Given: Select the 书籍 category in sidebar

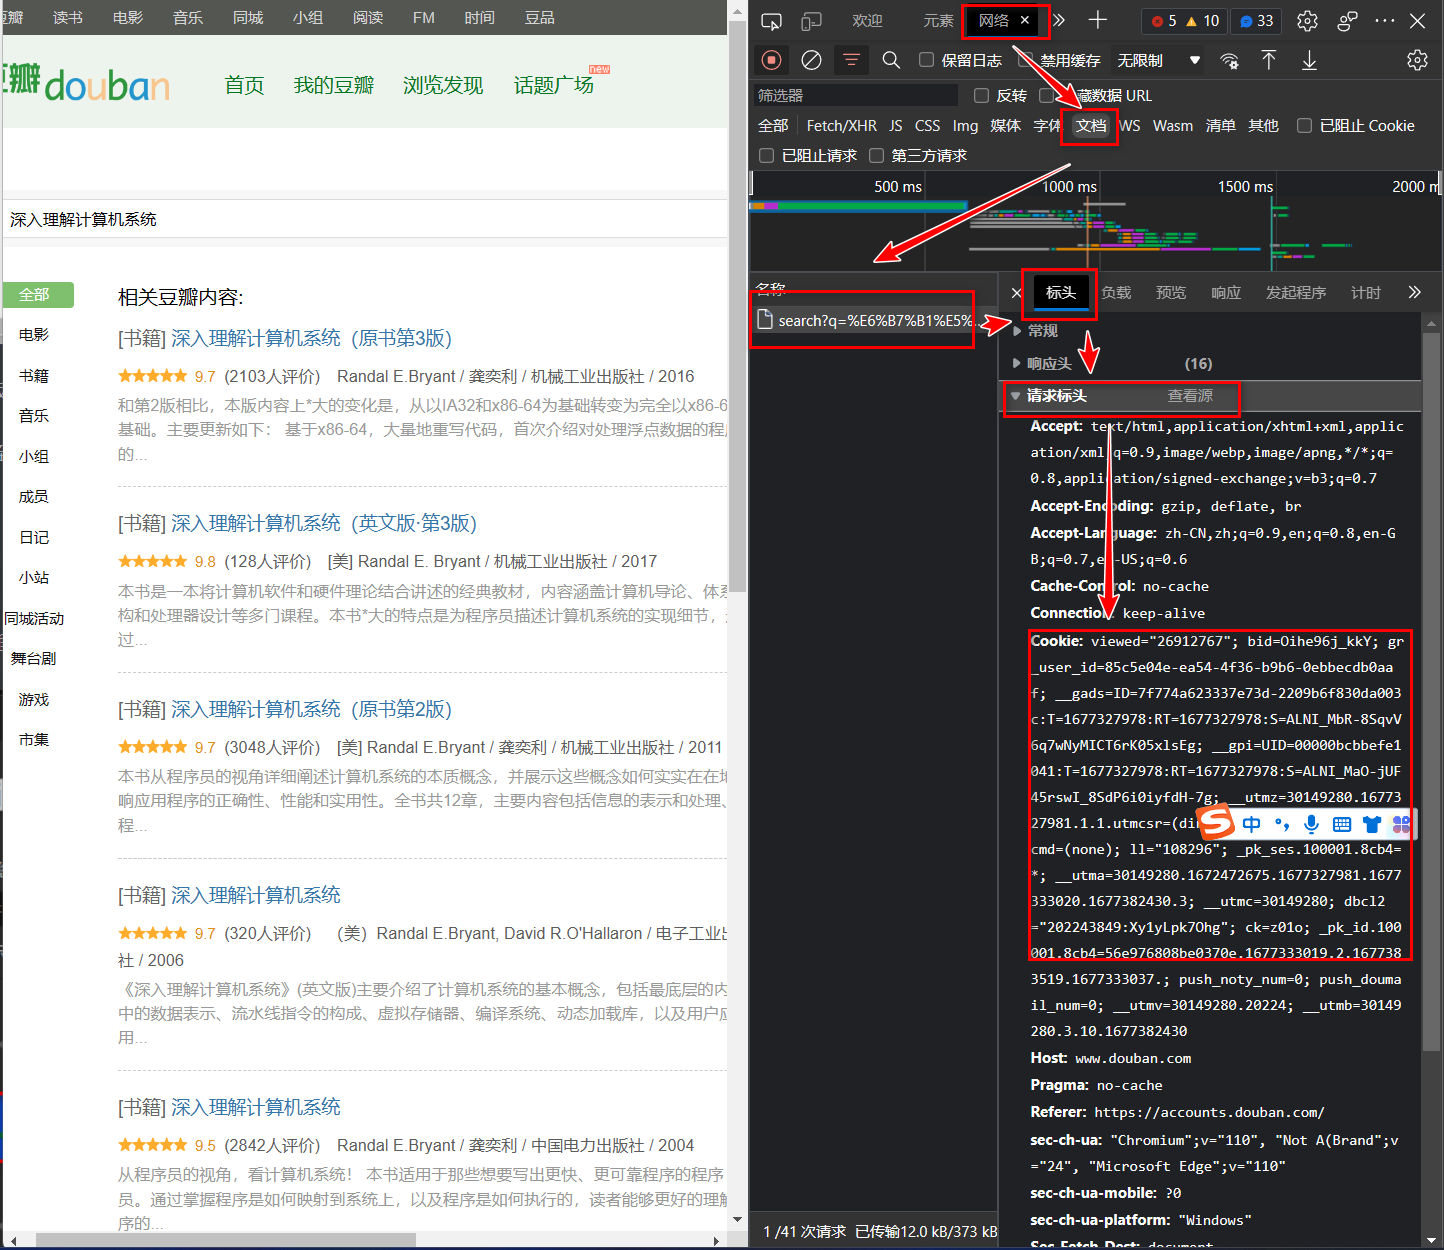Looking at the screenshot, I should click(34, 375).
